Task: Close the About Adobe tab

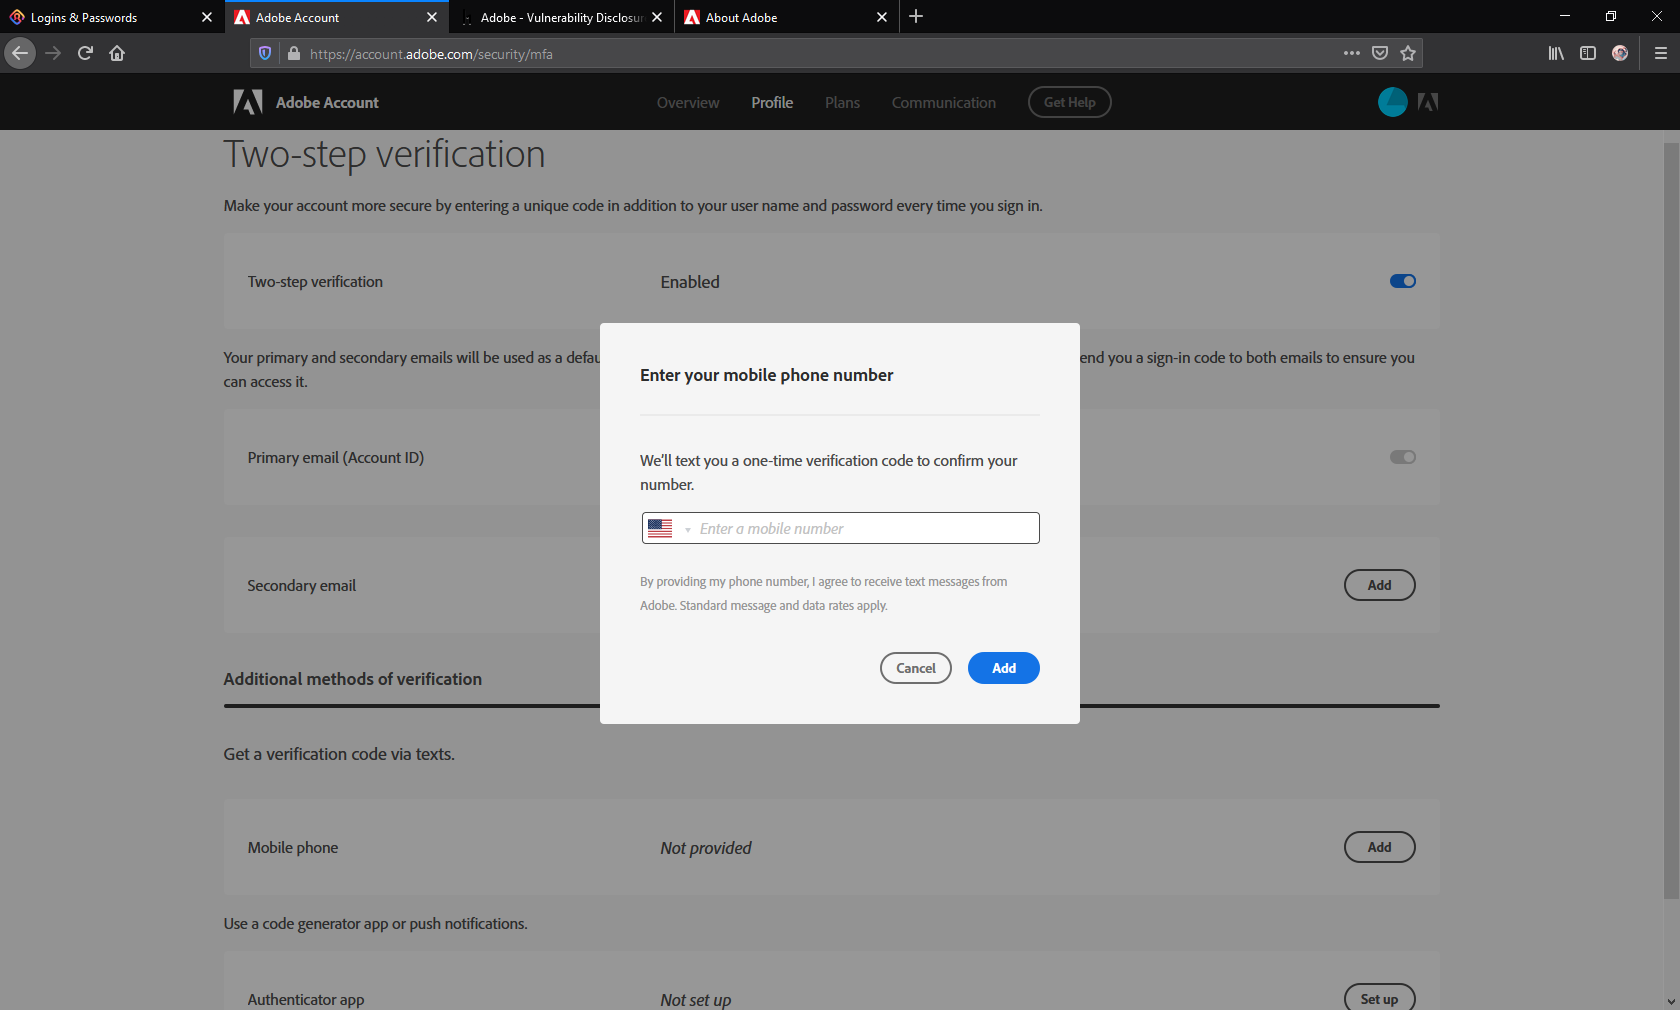Action: coord(882,17)
